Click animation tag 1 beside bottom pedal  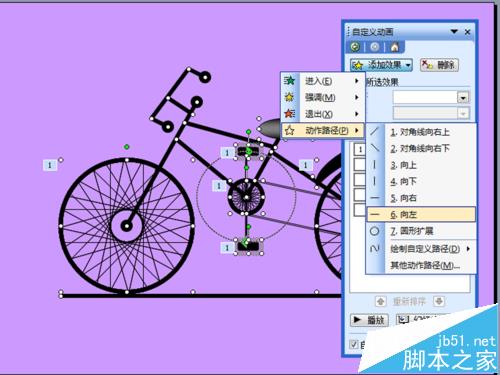pos(227,248)
